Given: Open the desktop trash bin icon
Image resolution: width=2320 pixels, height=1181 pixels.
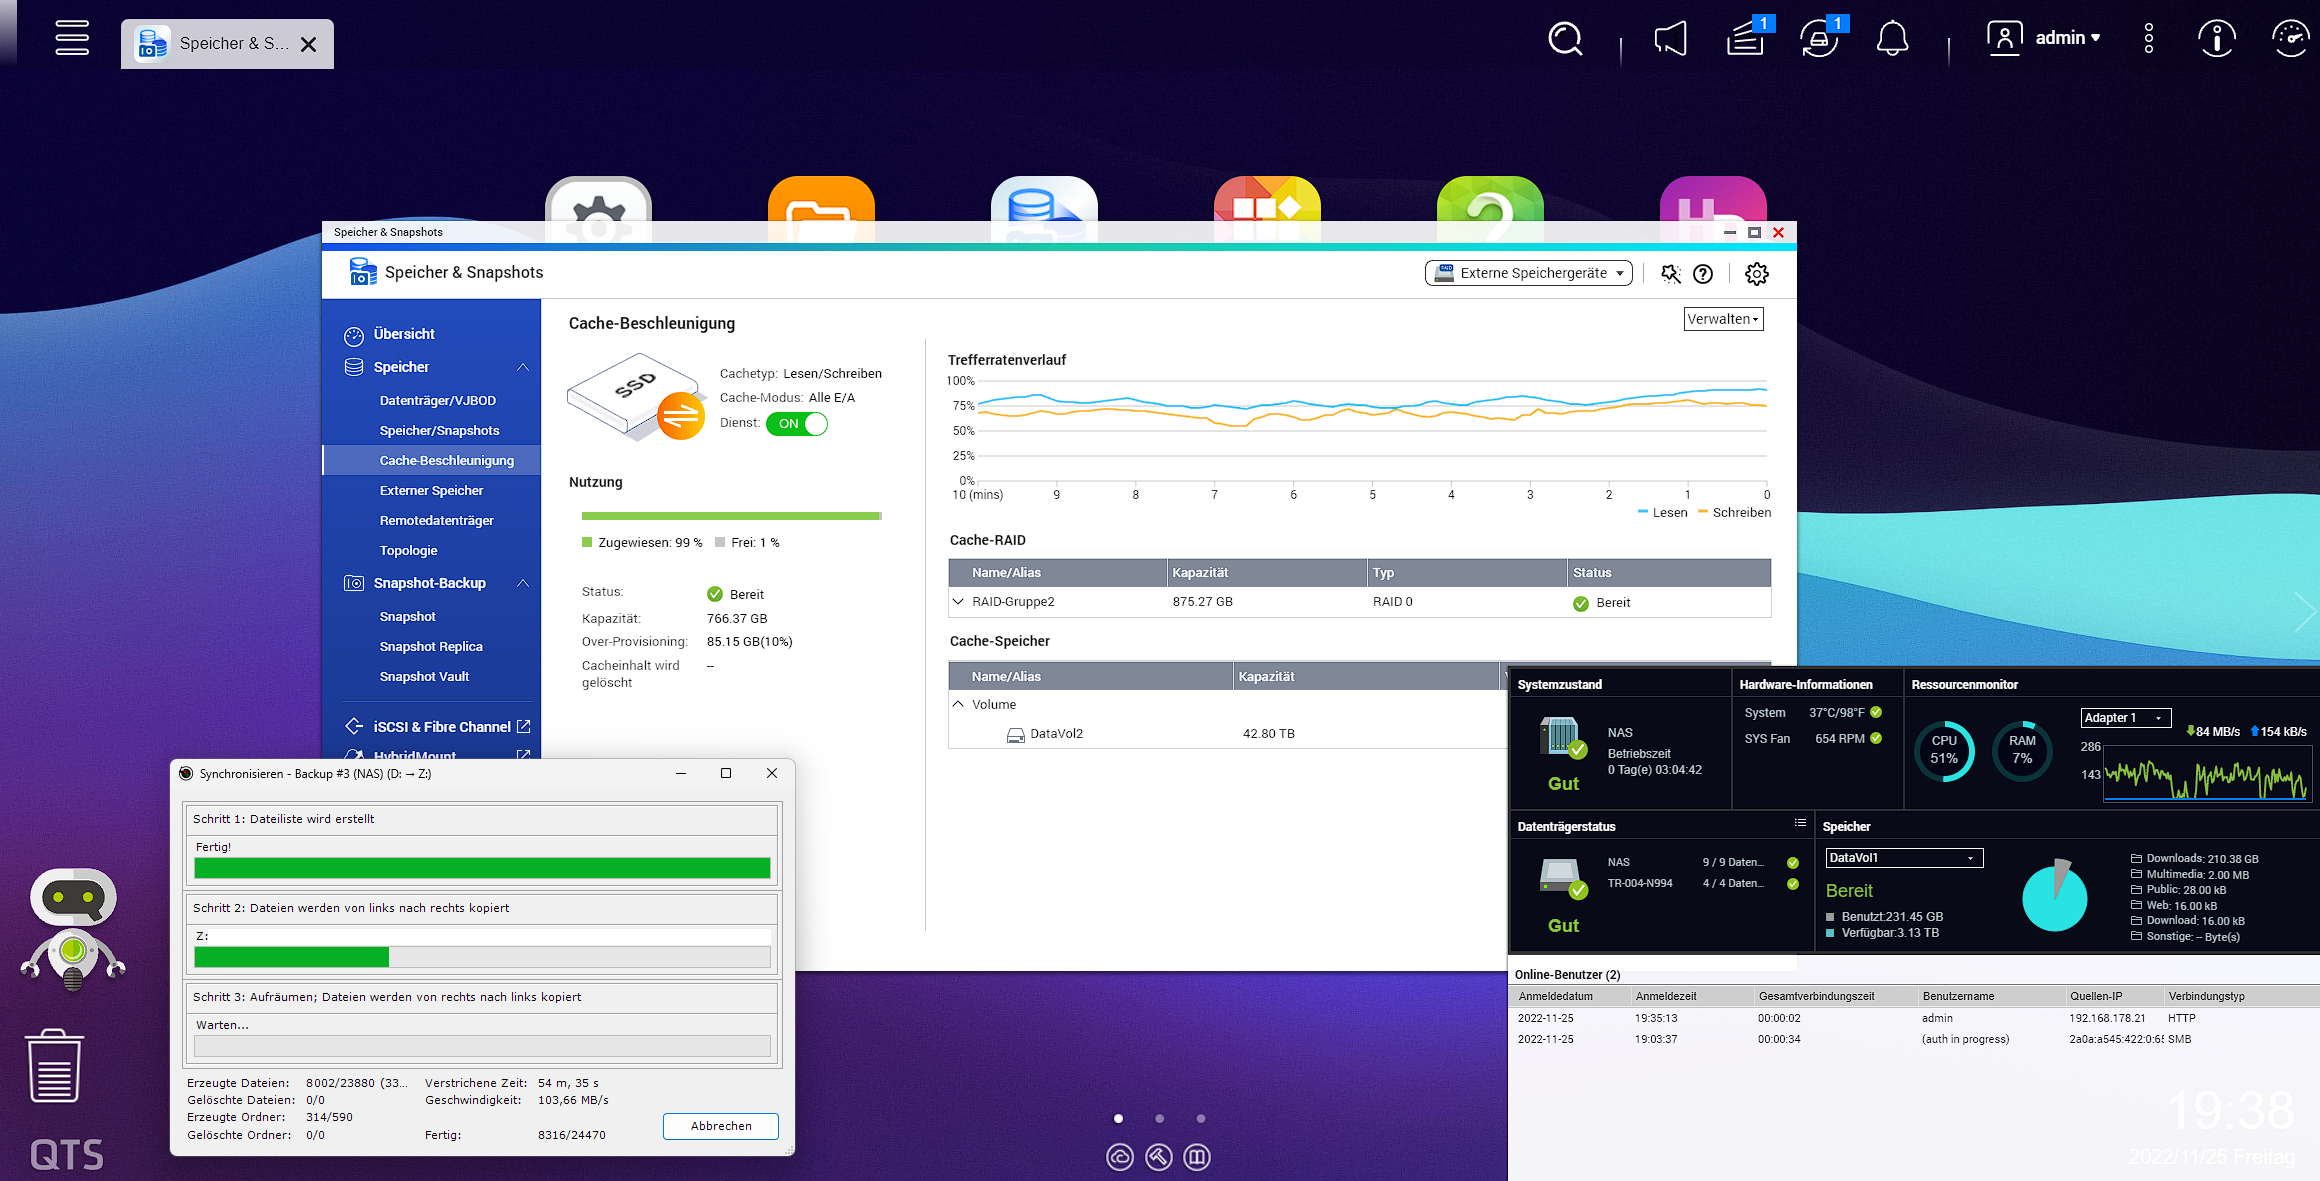Looking at the screenshot, I should pos(54,1066).
